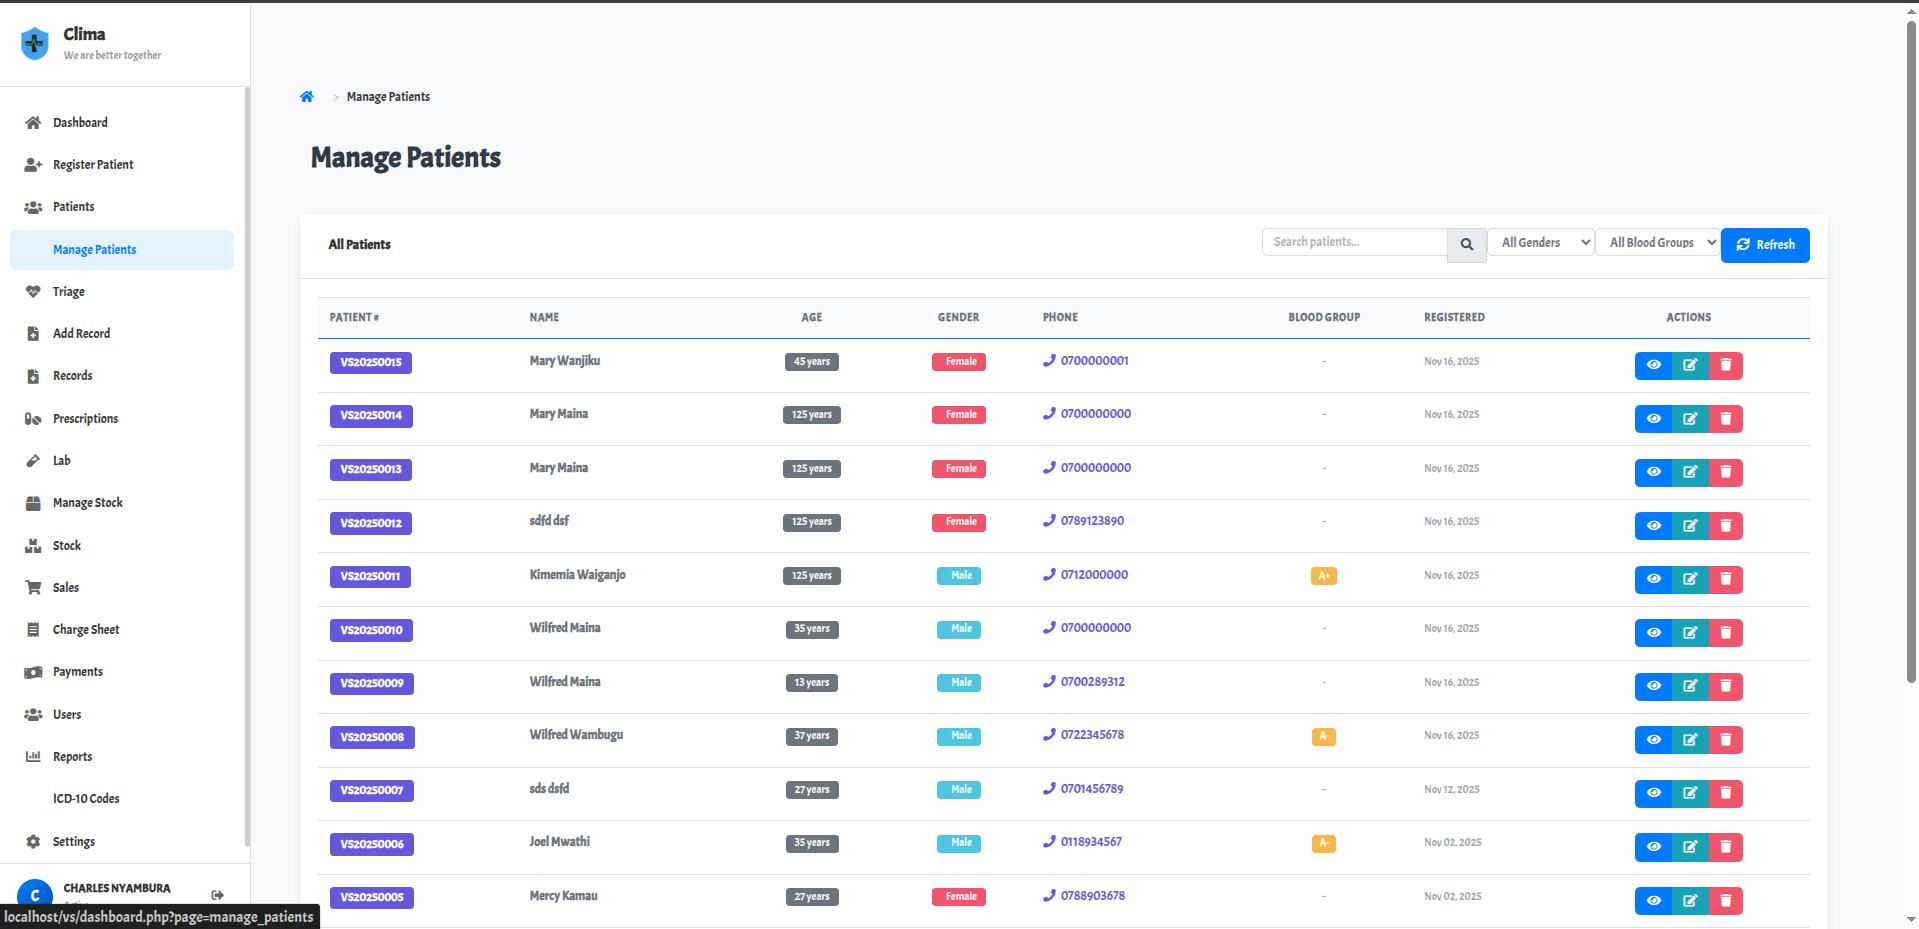Focus the Search patients input field
1919x929 pixels.
pyautogui.click(x=1354, y=242)
